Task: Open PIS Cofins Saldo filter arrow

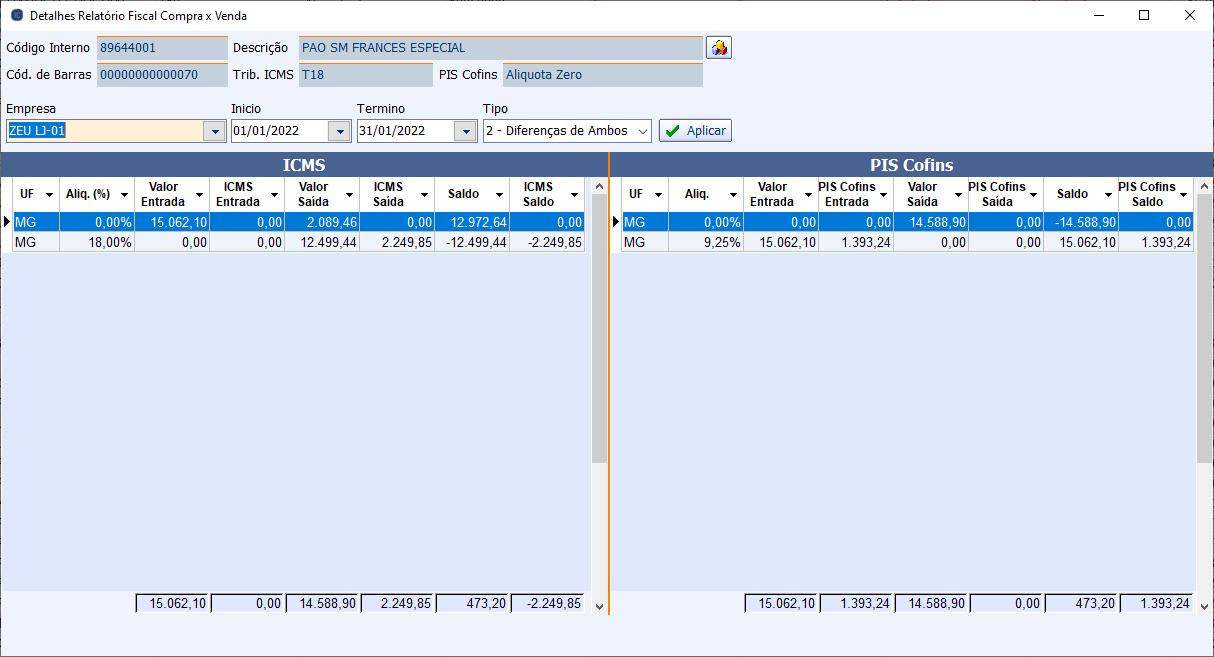Action: point(1183,195)
